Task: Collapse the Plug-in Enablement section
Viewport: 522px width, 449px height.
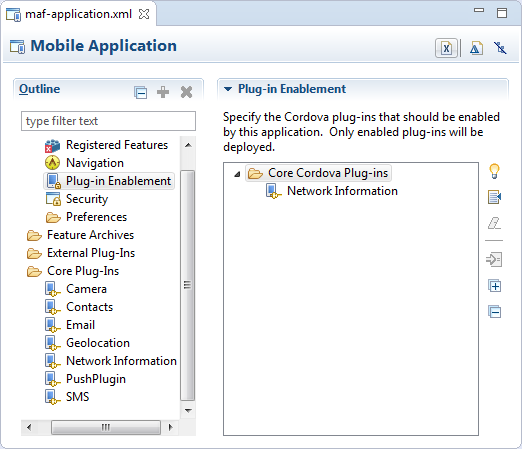Action: tap(228, 89)
